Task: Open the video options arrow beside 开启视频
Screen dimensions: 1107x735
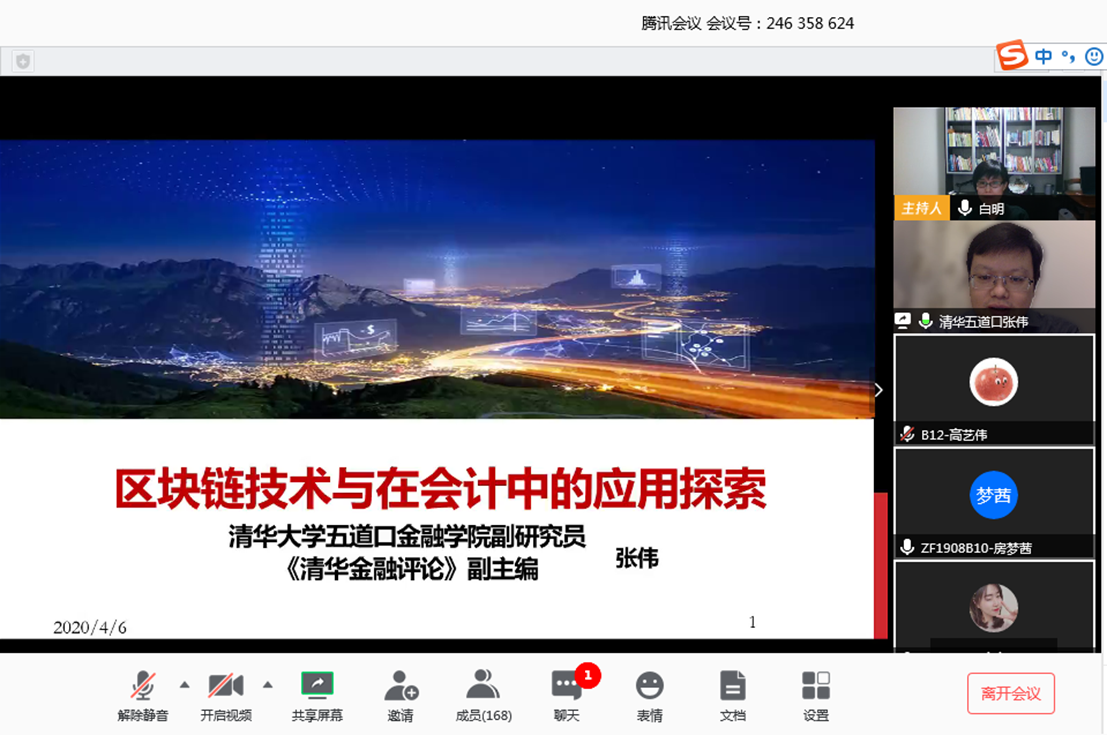Action: click(x=266, y=683)
